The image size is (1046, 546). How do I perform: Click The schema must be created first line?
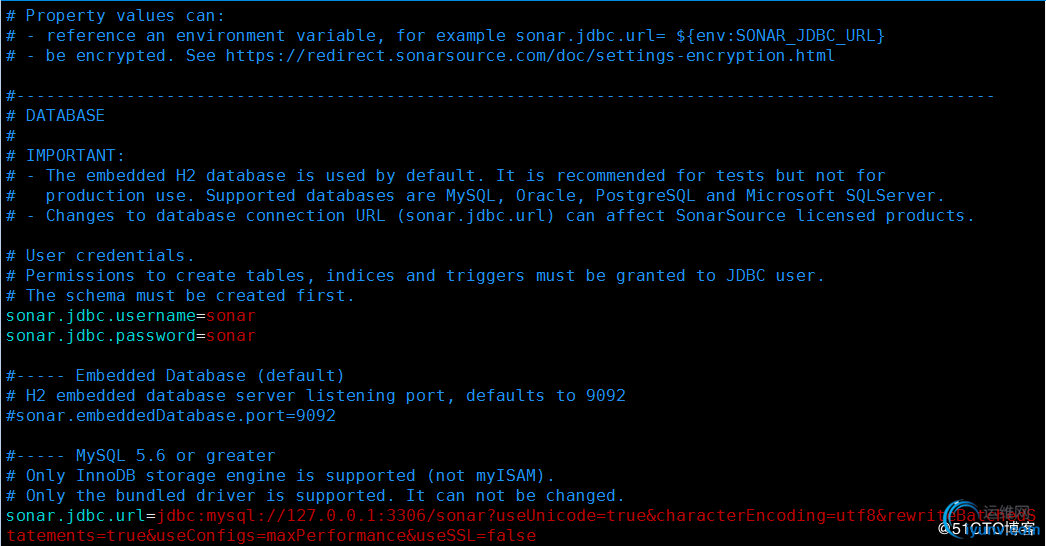(180, 296)
